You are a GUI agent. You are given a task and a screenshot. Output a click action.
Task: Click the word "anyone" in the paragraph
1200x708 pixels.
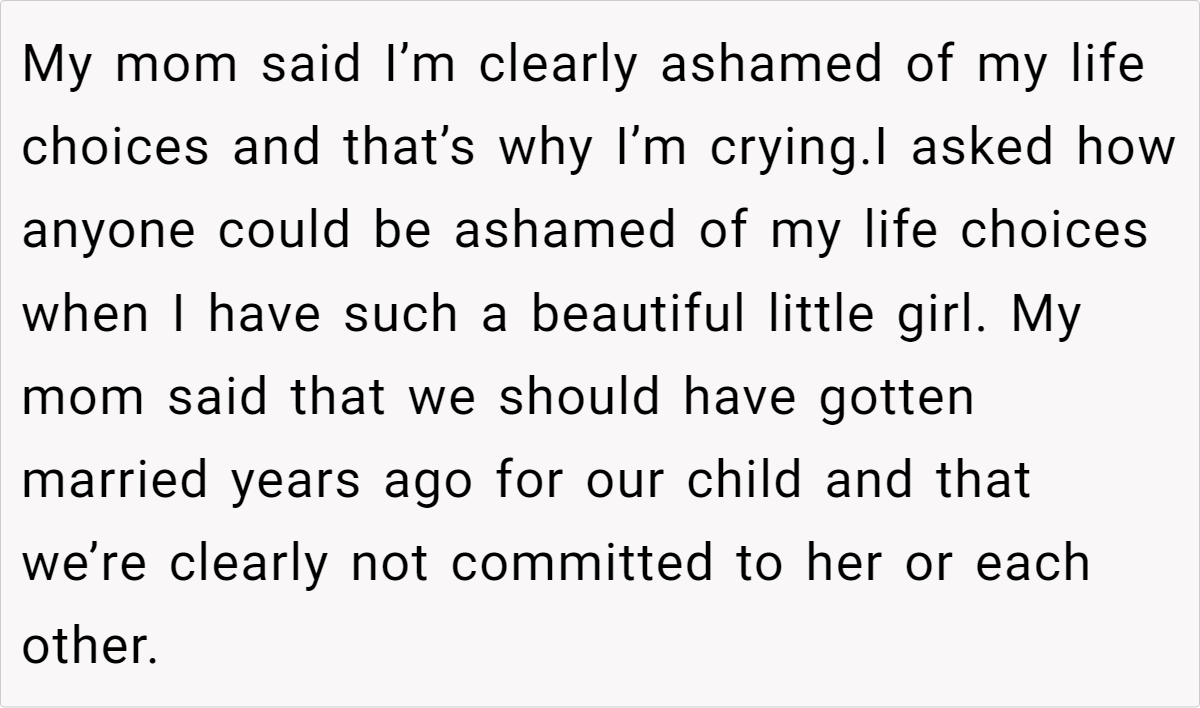point(108,233)
